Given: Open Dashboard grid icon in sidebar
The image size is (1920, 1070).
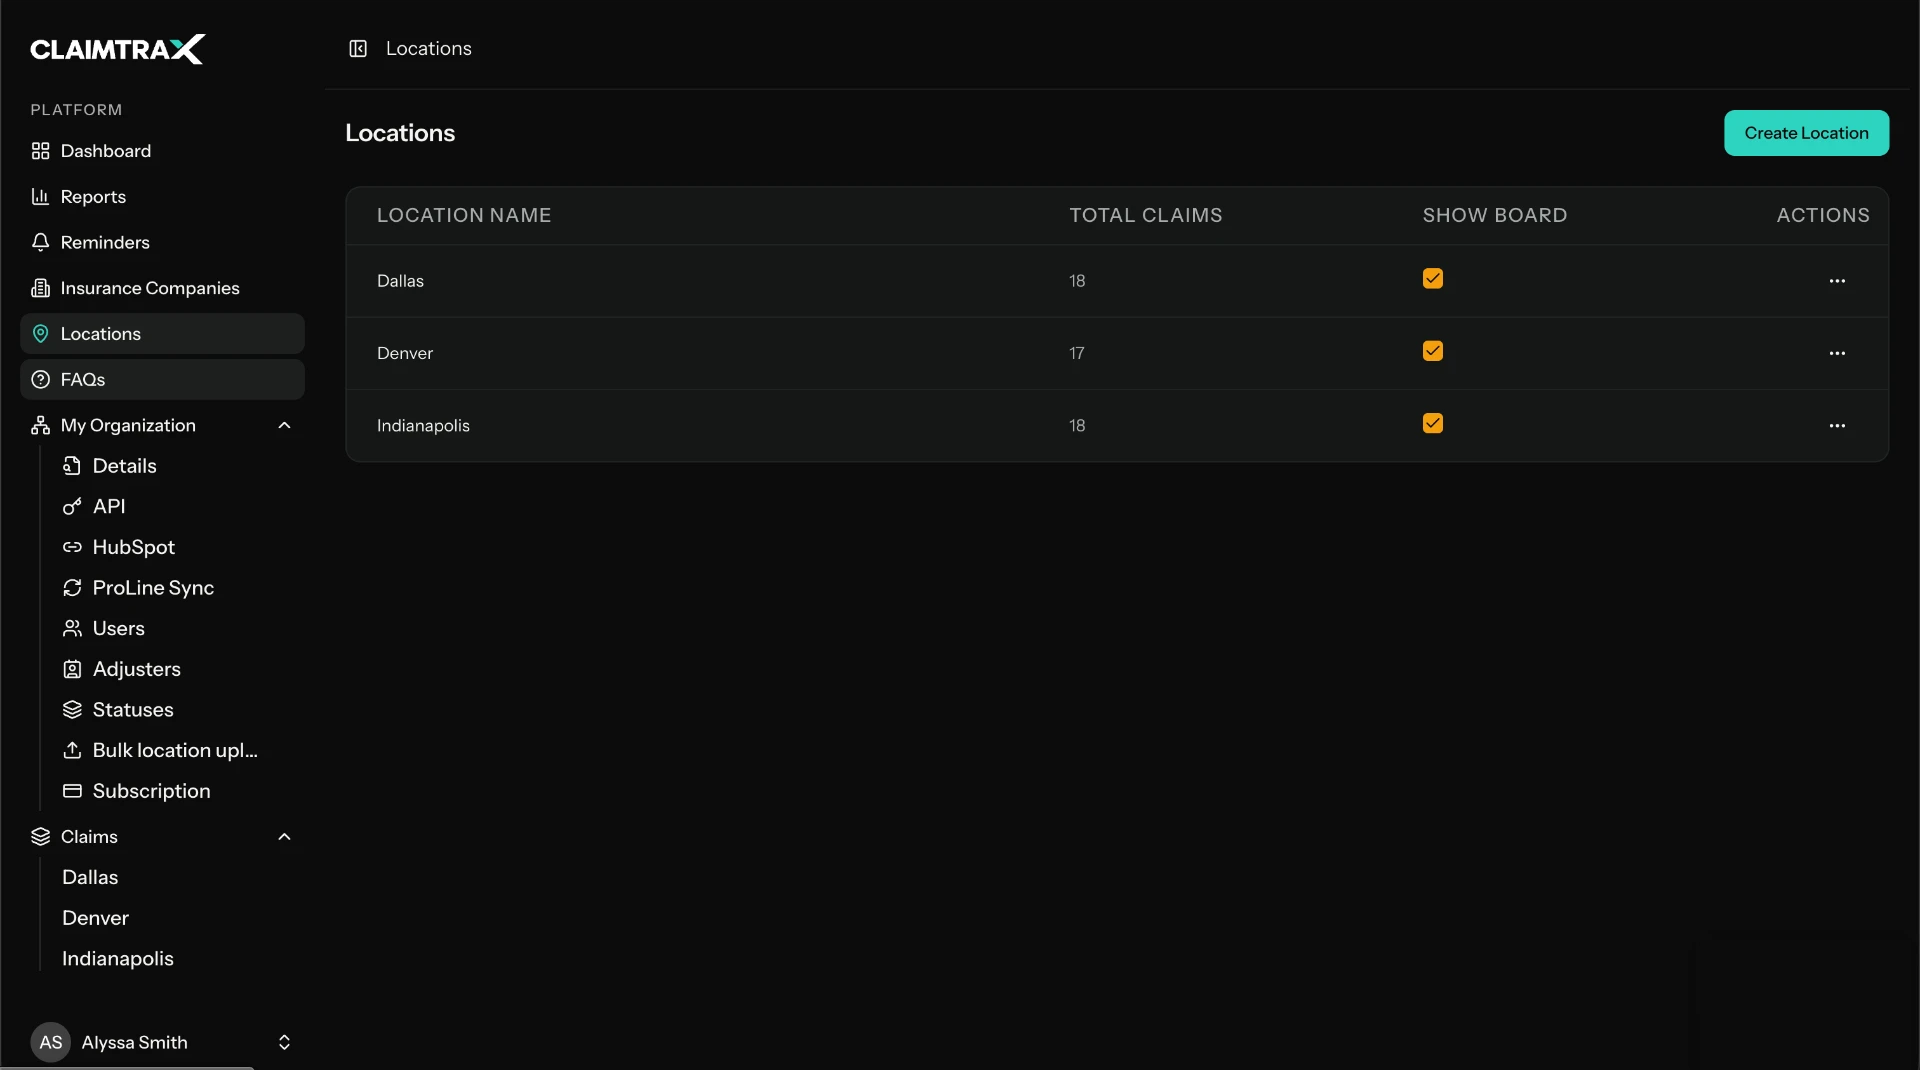Looking at the screenshot, I should pos(40,151).
